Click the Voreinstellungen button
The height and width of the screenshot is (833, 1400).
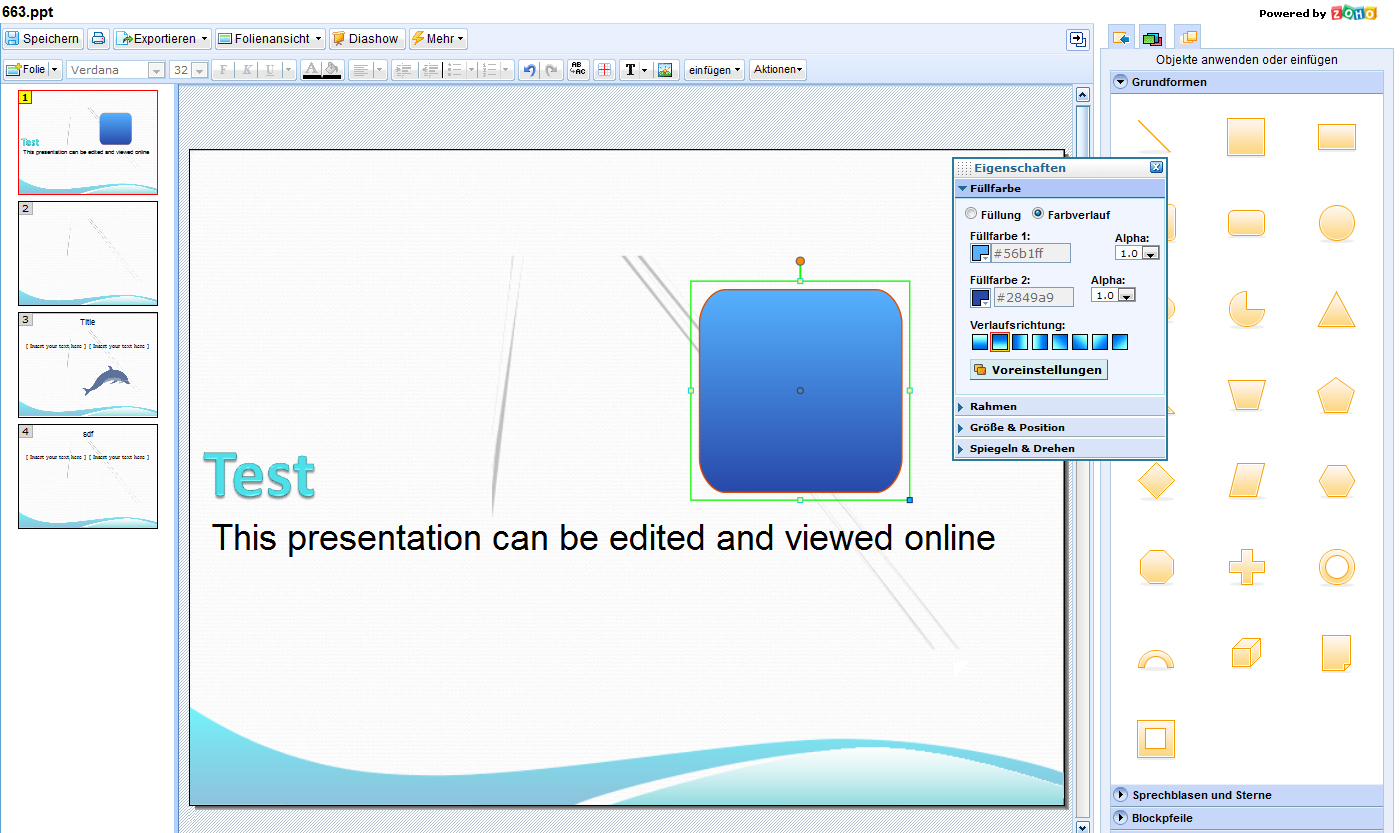(1039, 370)
